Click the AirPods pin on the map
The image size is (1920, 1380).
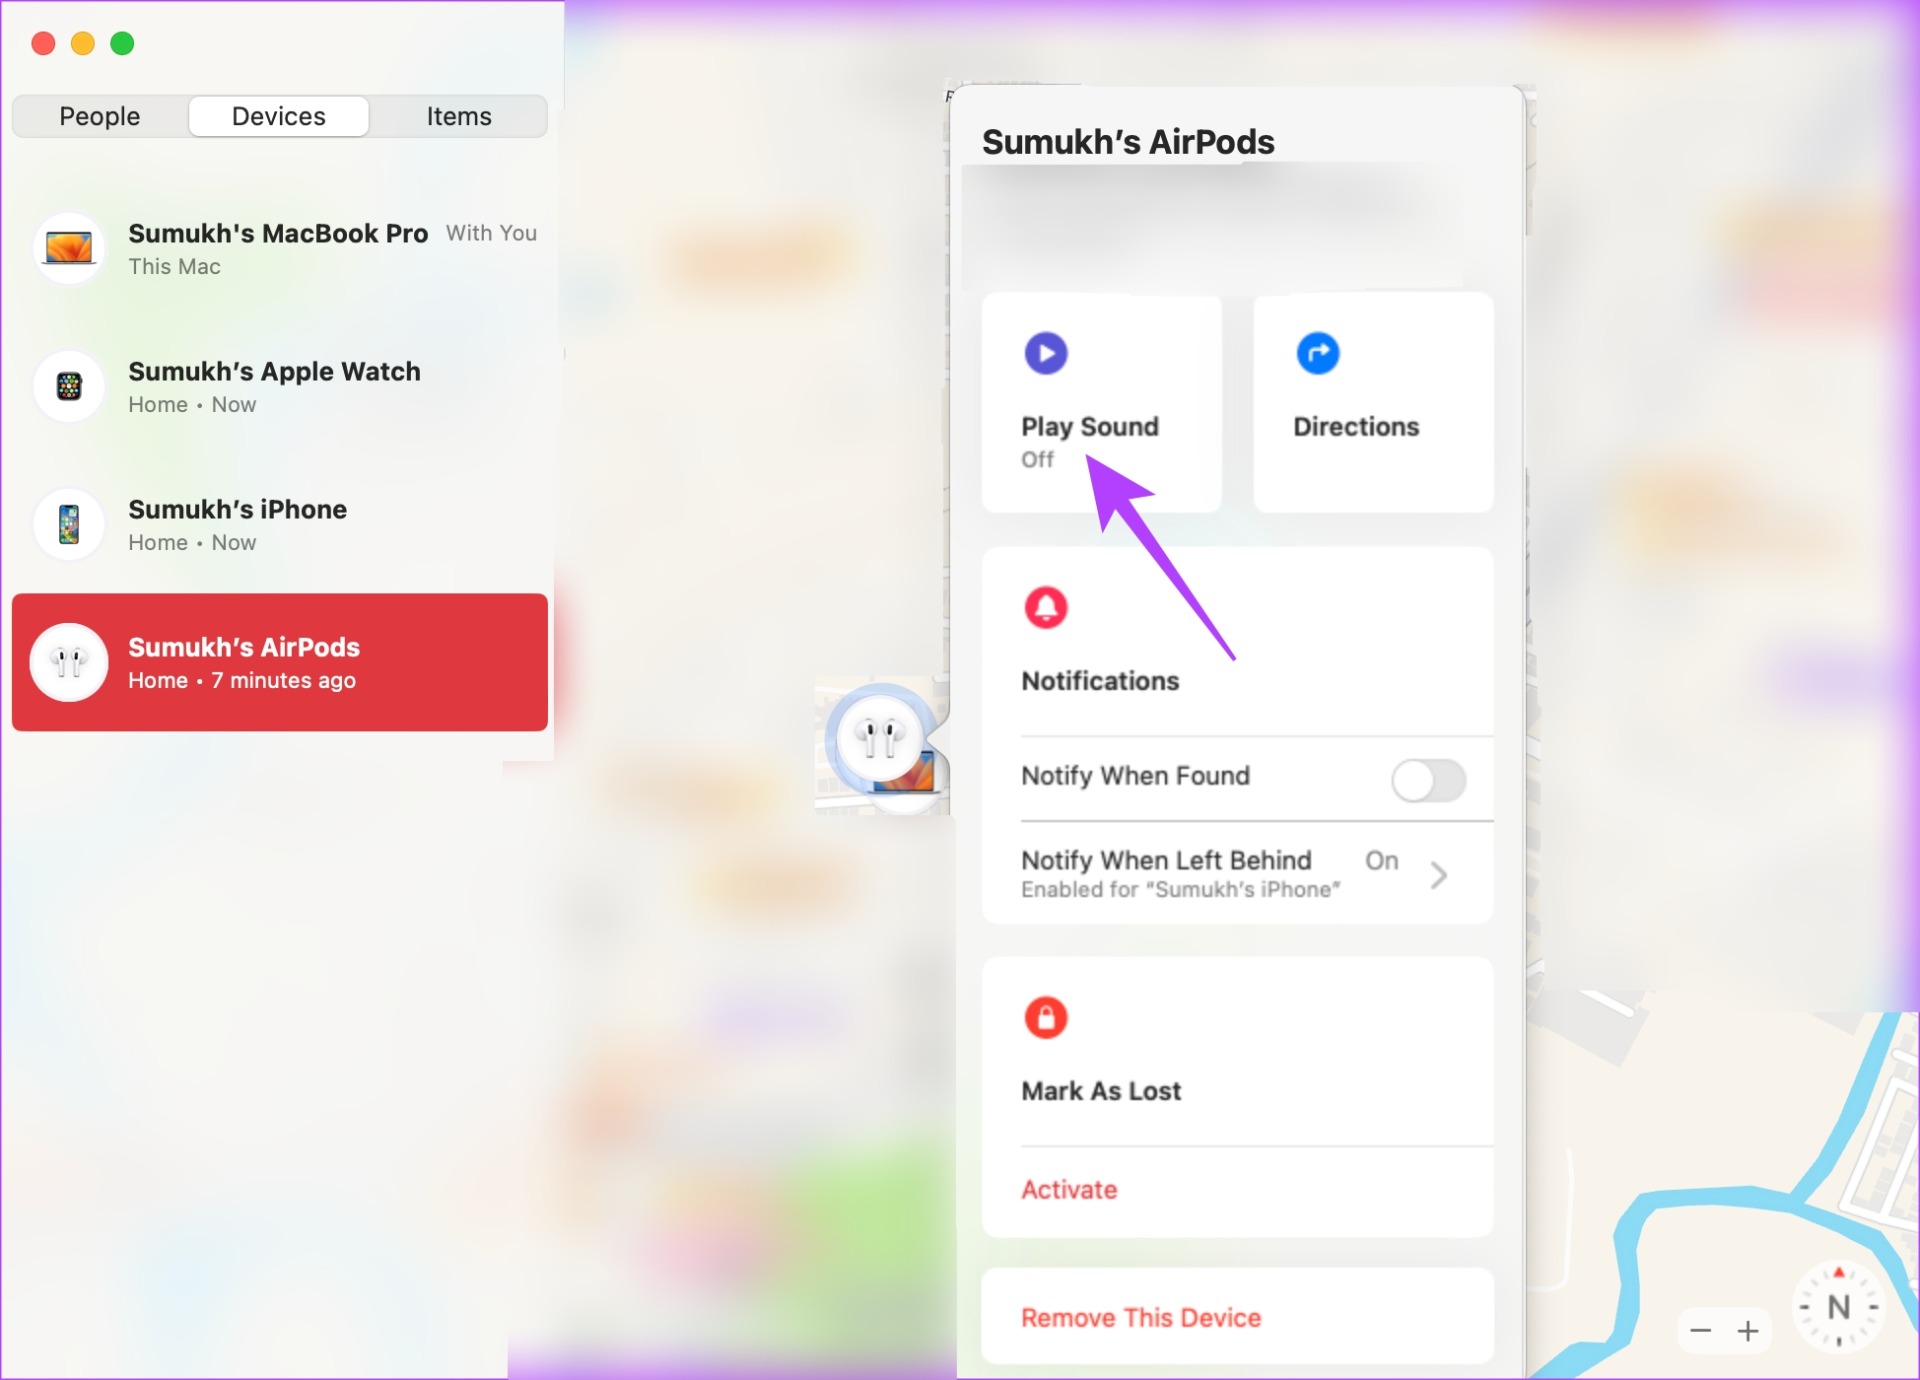(880, 738)
